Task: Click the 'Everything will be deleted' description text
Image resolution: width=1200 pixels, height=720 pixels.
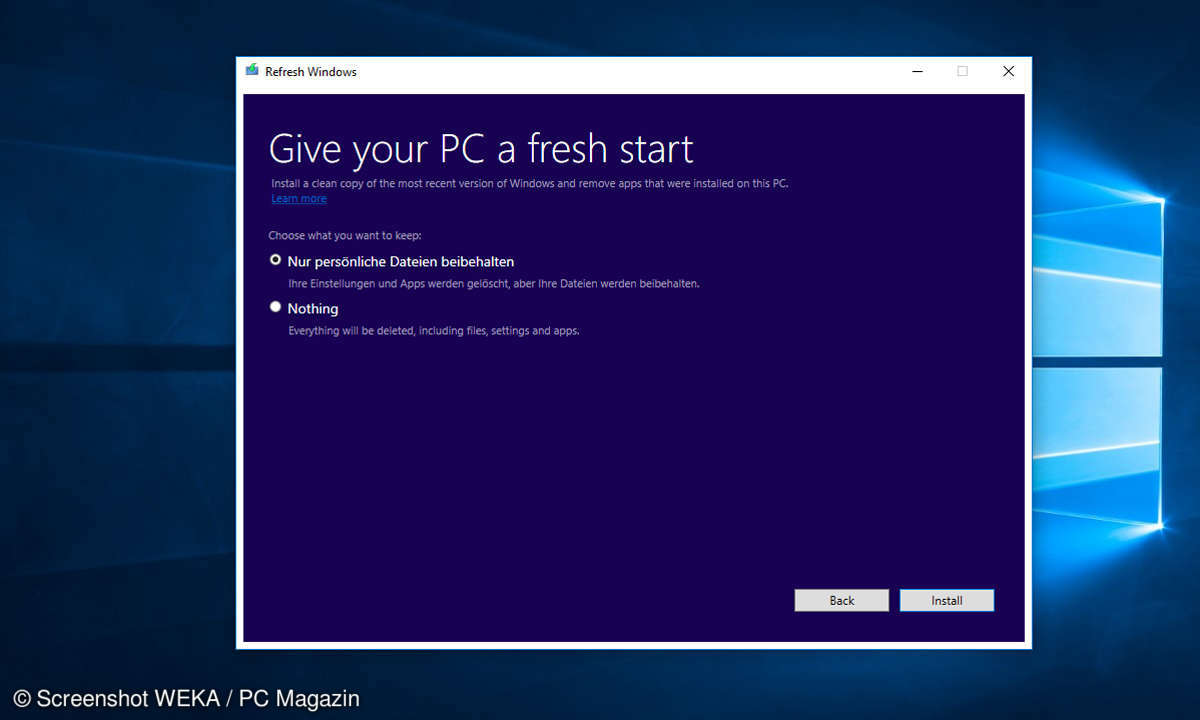Action: click(433, 331)
